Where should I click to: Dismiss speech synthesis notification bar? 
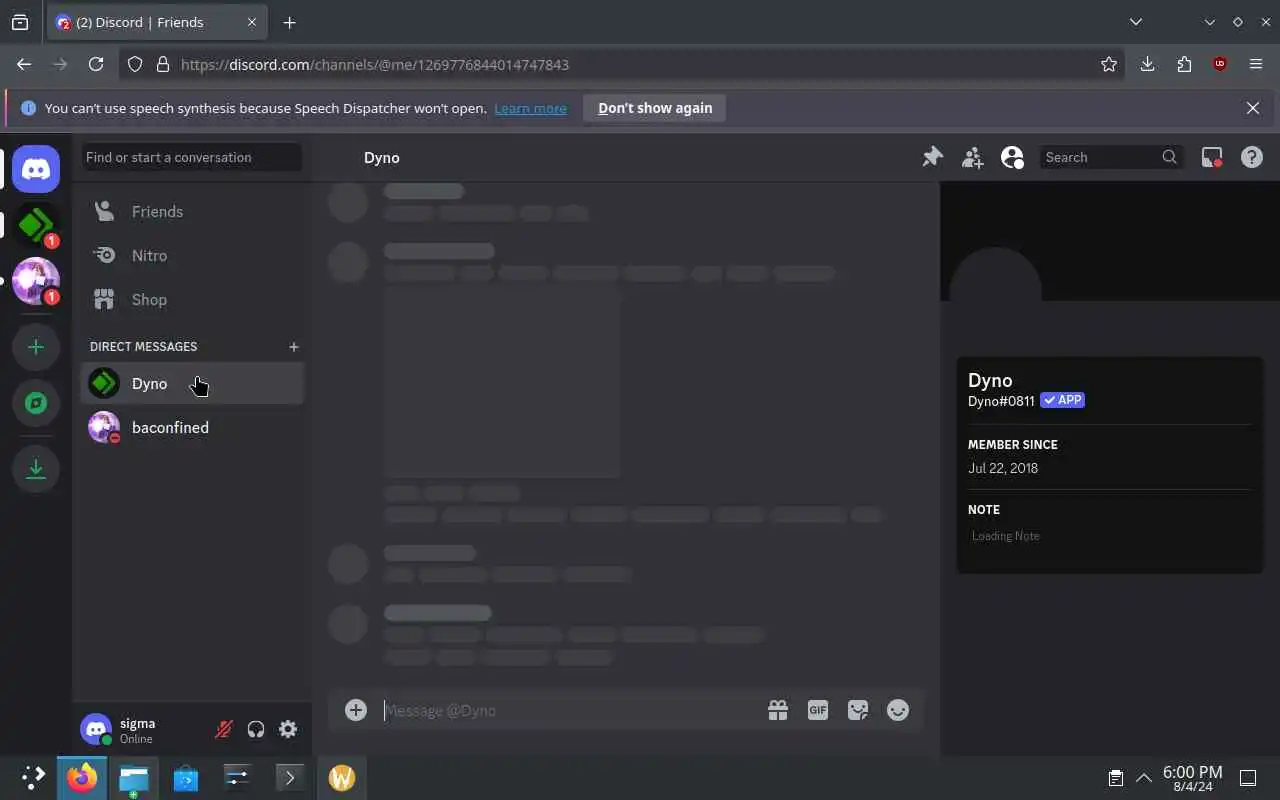(1253, 108)
